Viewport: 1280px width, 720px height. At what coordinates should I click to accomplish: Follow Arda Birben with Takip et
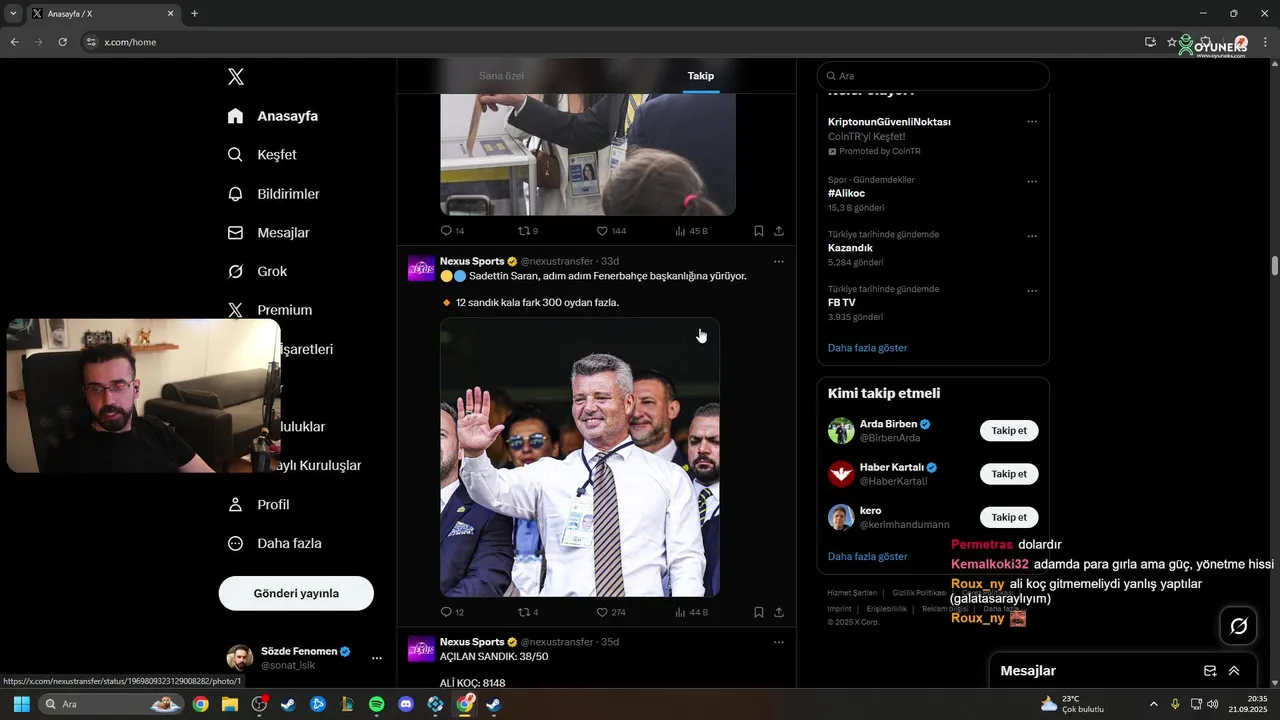[1009, 431]
